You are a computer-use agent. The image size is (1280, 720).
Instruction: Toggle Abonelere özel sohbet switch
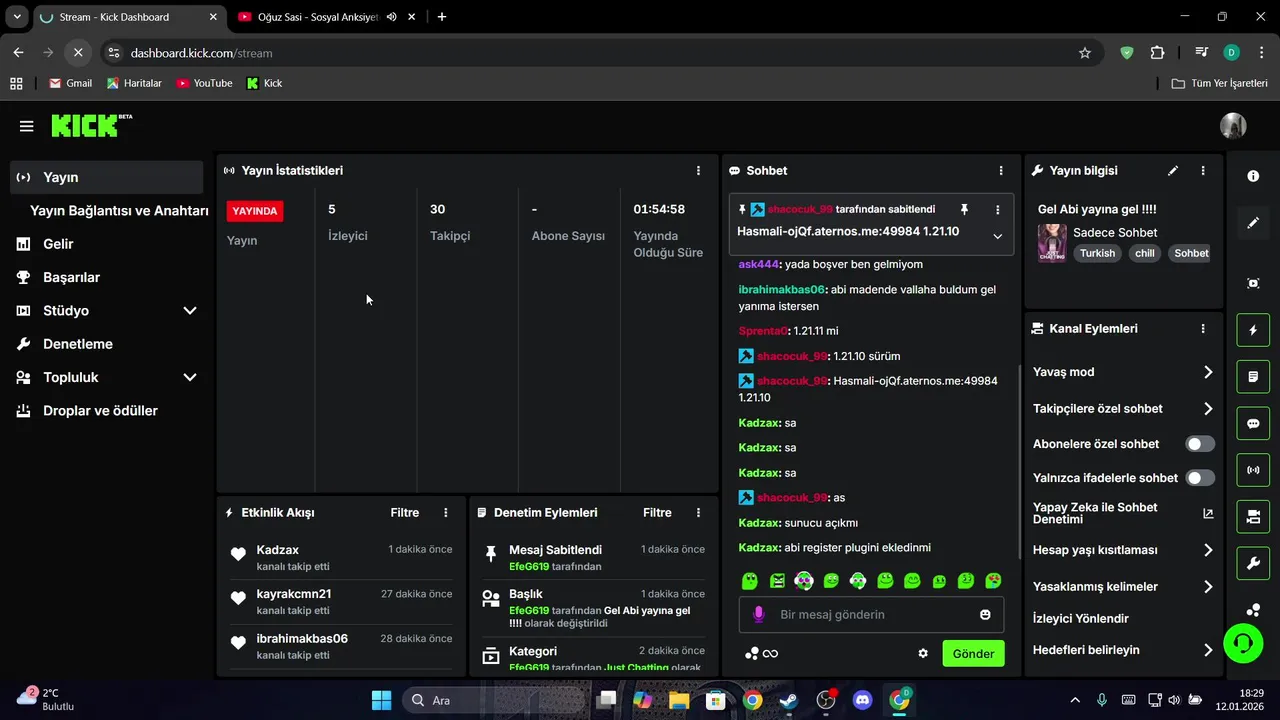pos(1200,443)
